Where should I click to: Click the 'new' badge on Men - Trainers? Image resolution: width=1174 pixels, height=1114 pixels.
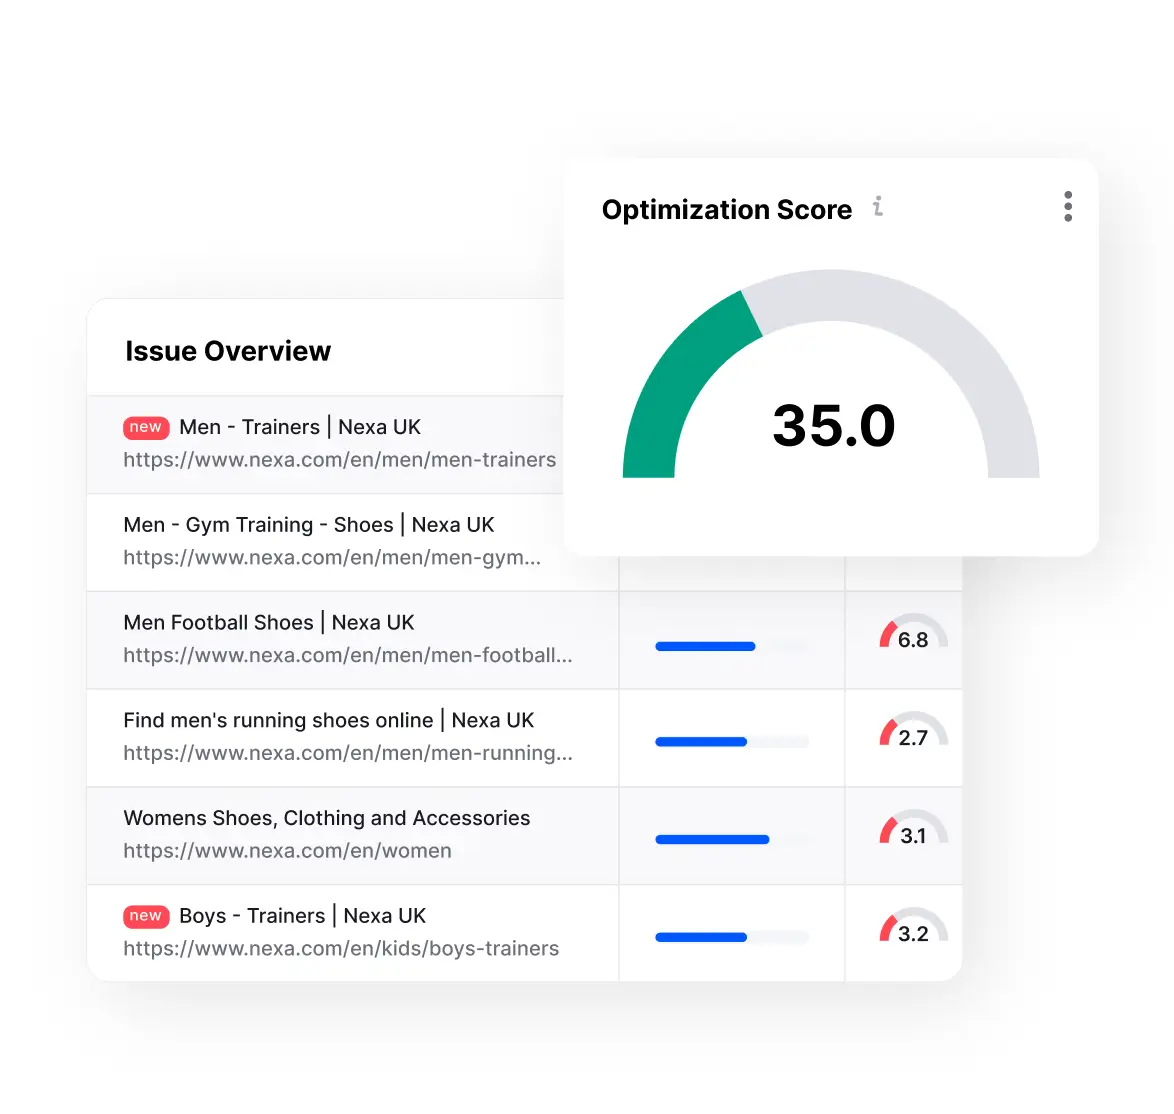pos(146,428)
